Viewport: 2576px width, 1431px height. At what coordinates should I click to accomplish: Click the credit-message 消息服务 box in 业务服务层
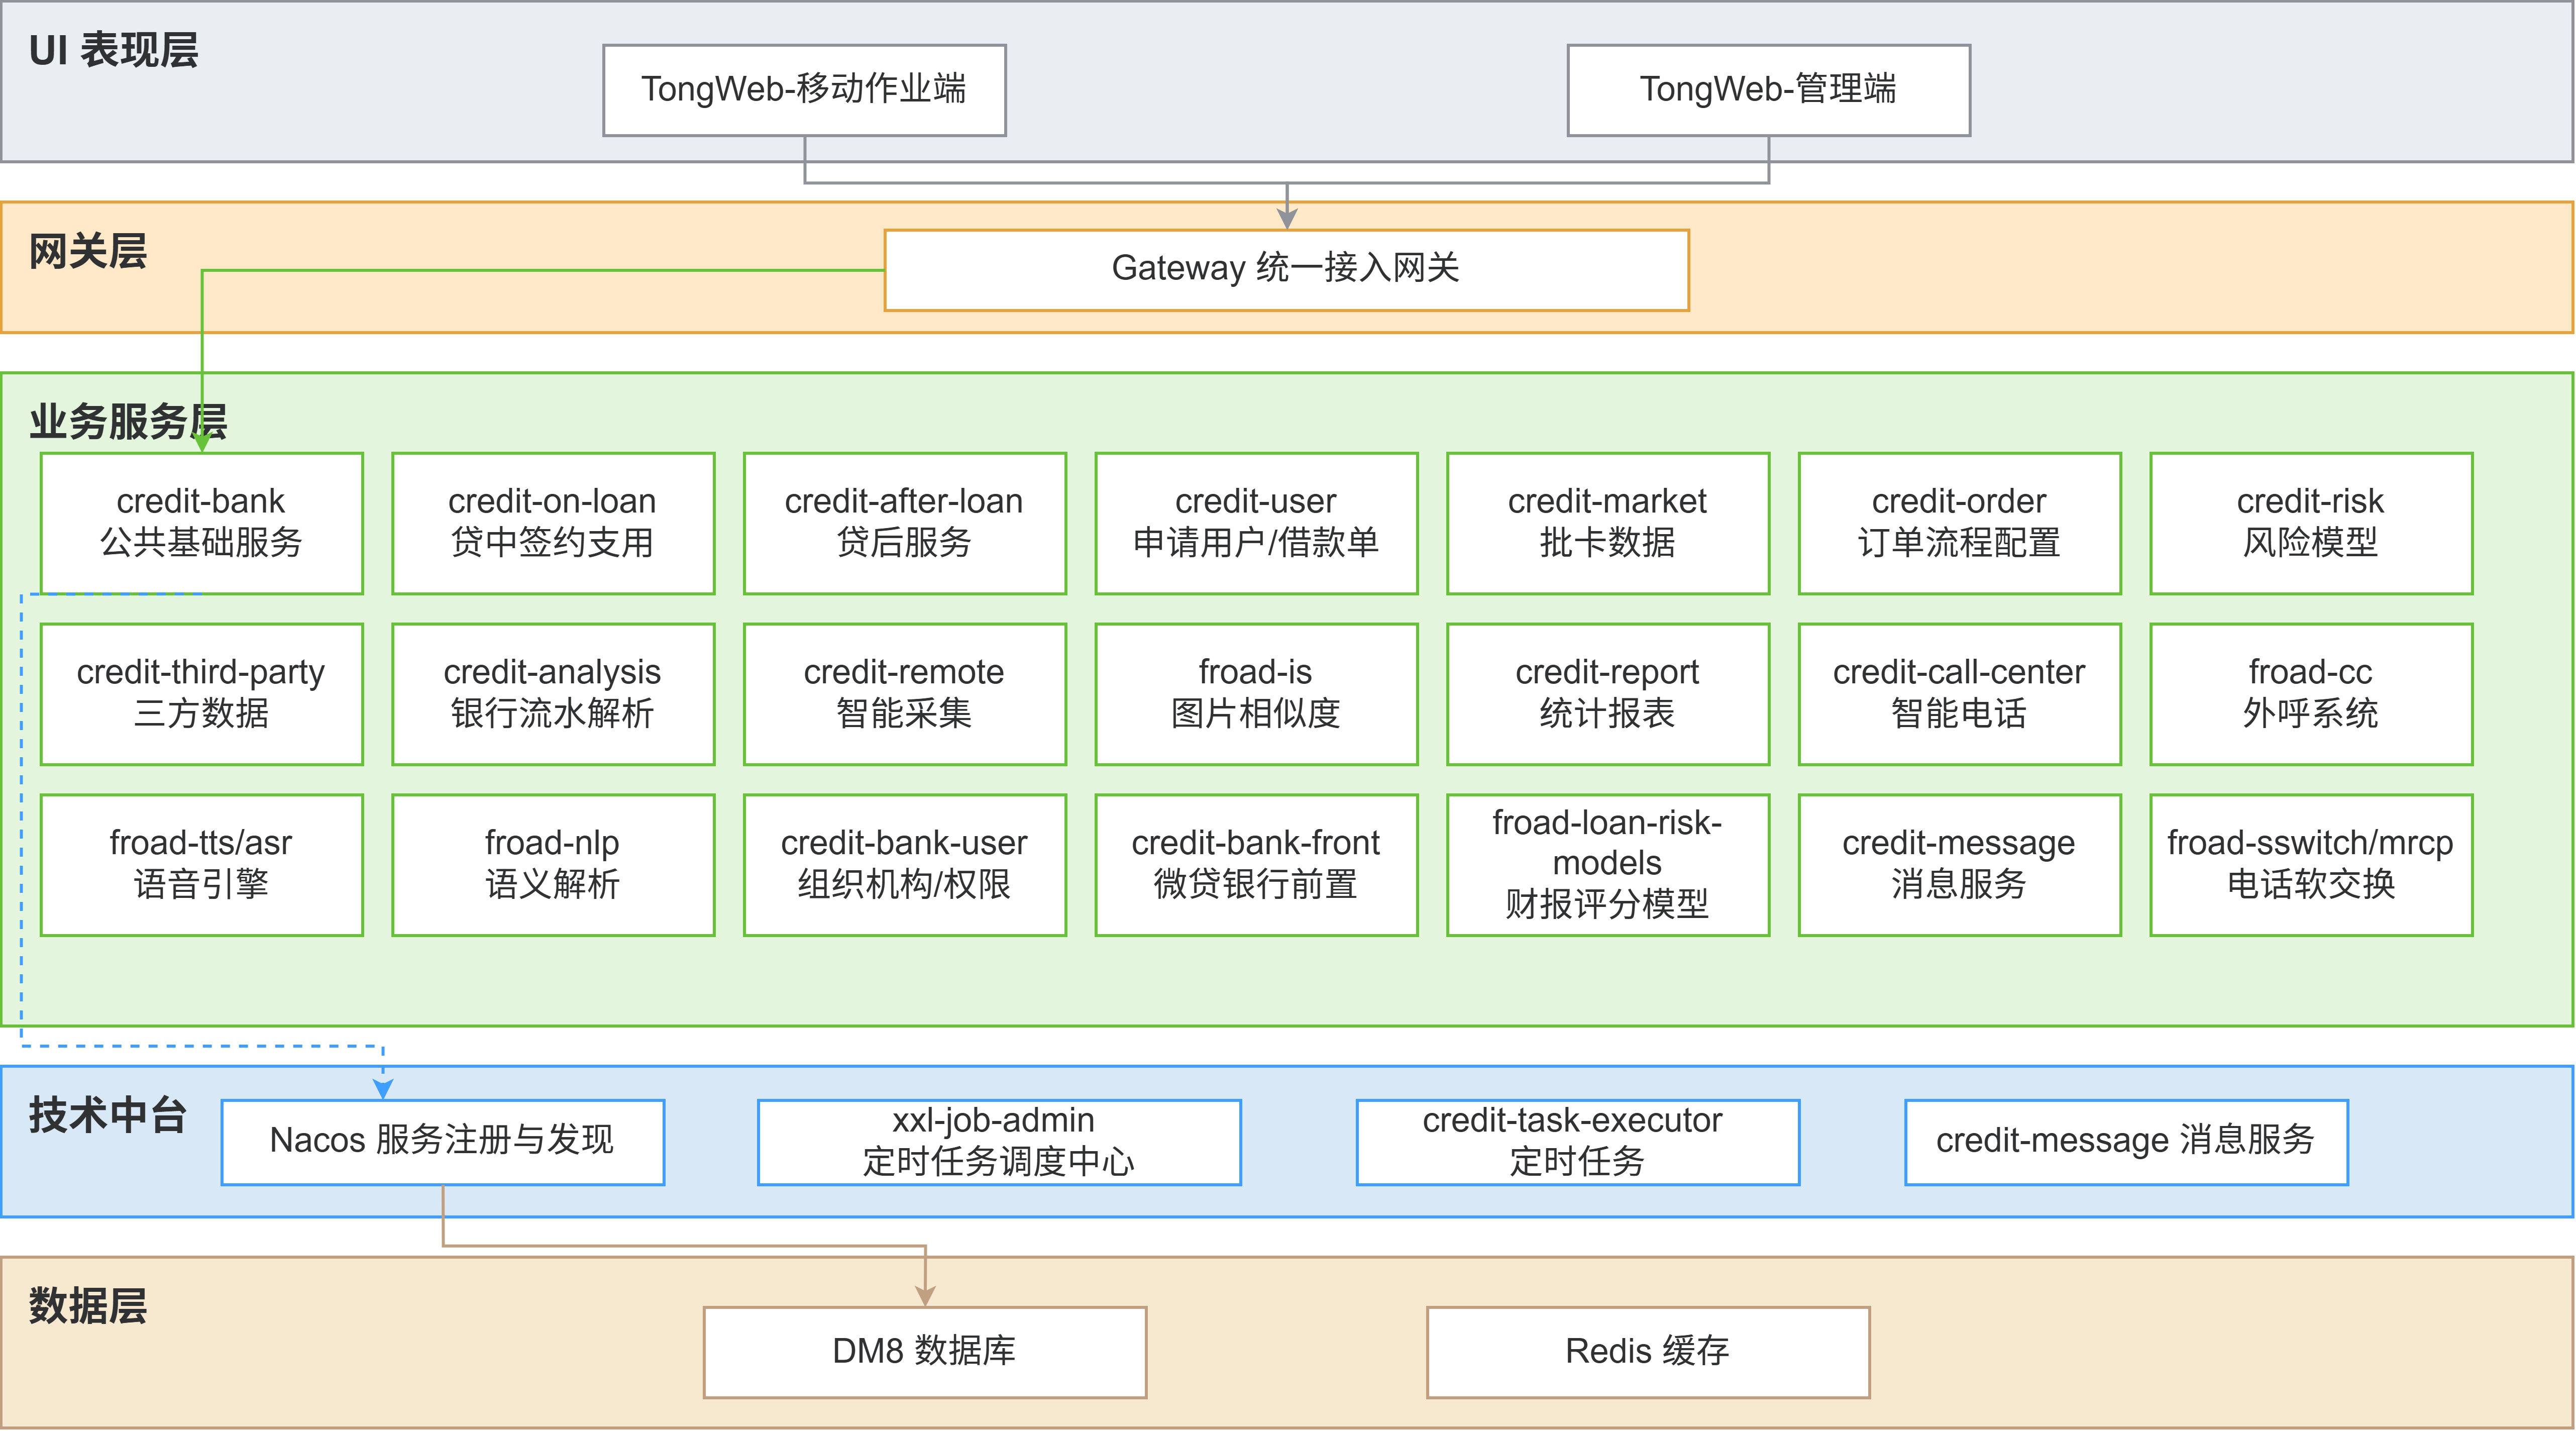tap(1959, 865)
